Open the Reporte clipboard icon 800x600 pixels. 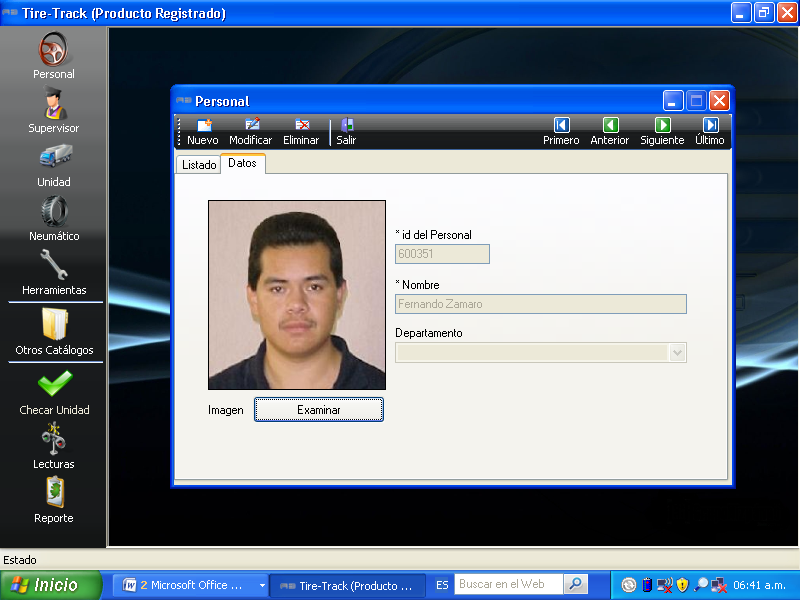53,493
